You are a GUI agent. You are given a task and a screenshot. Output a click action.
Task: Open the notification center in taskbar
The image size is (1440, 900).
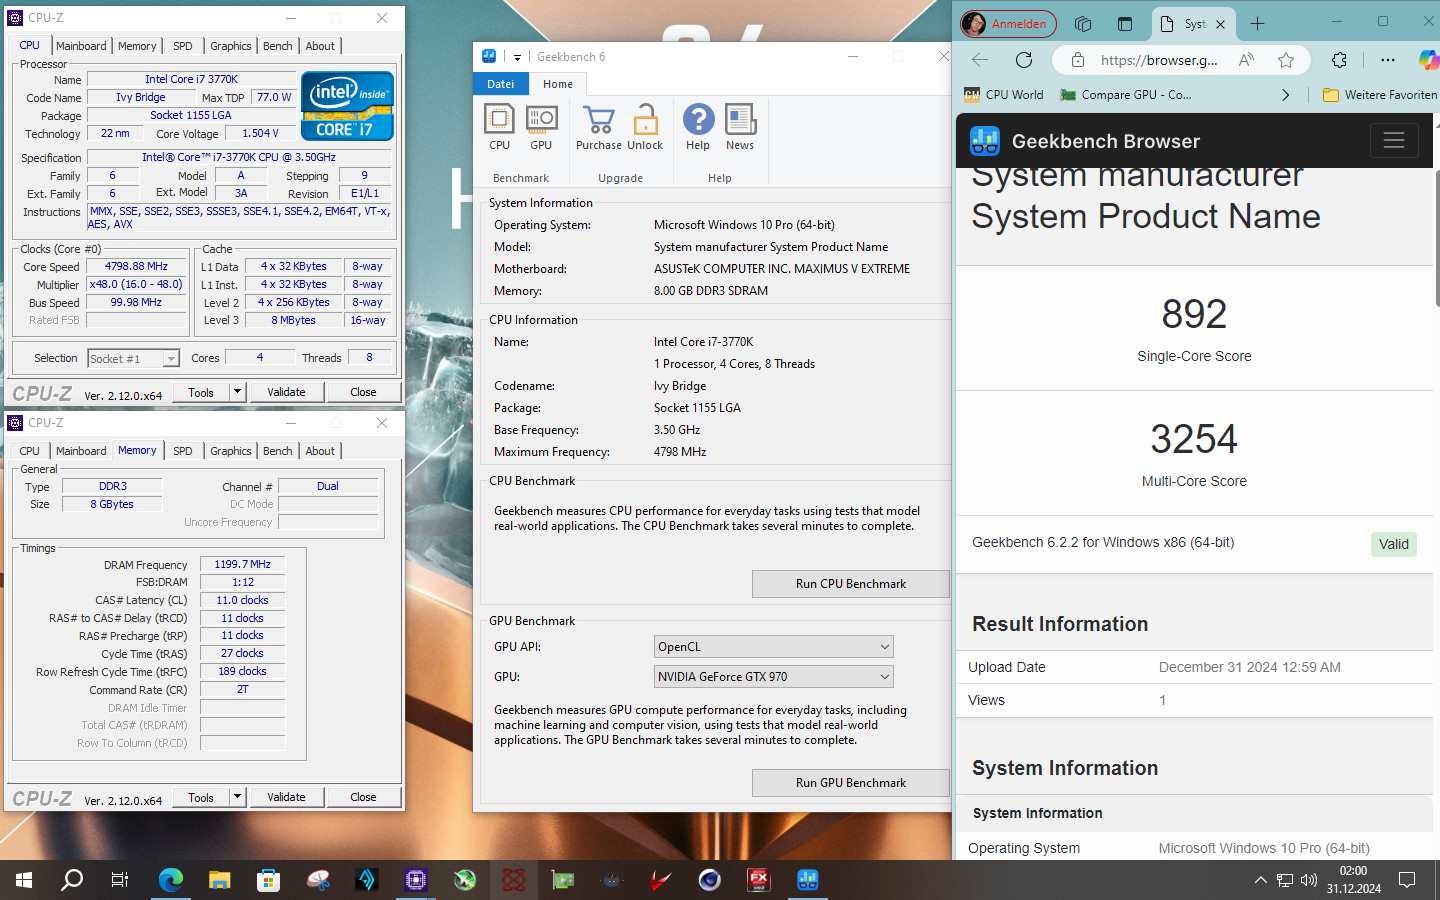pos(1407,880)
